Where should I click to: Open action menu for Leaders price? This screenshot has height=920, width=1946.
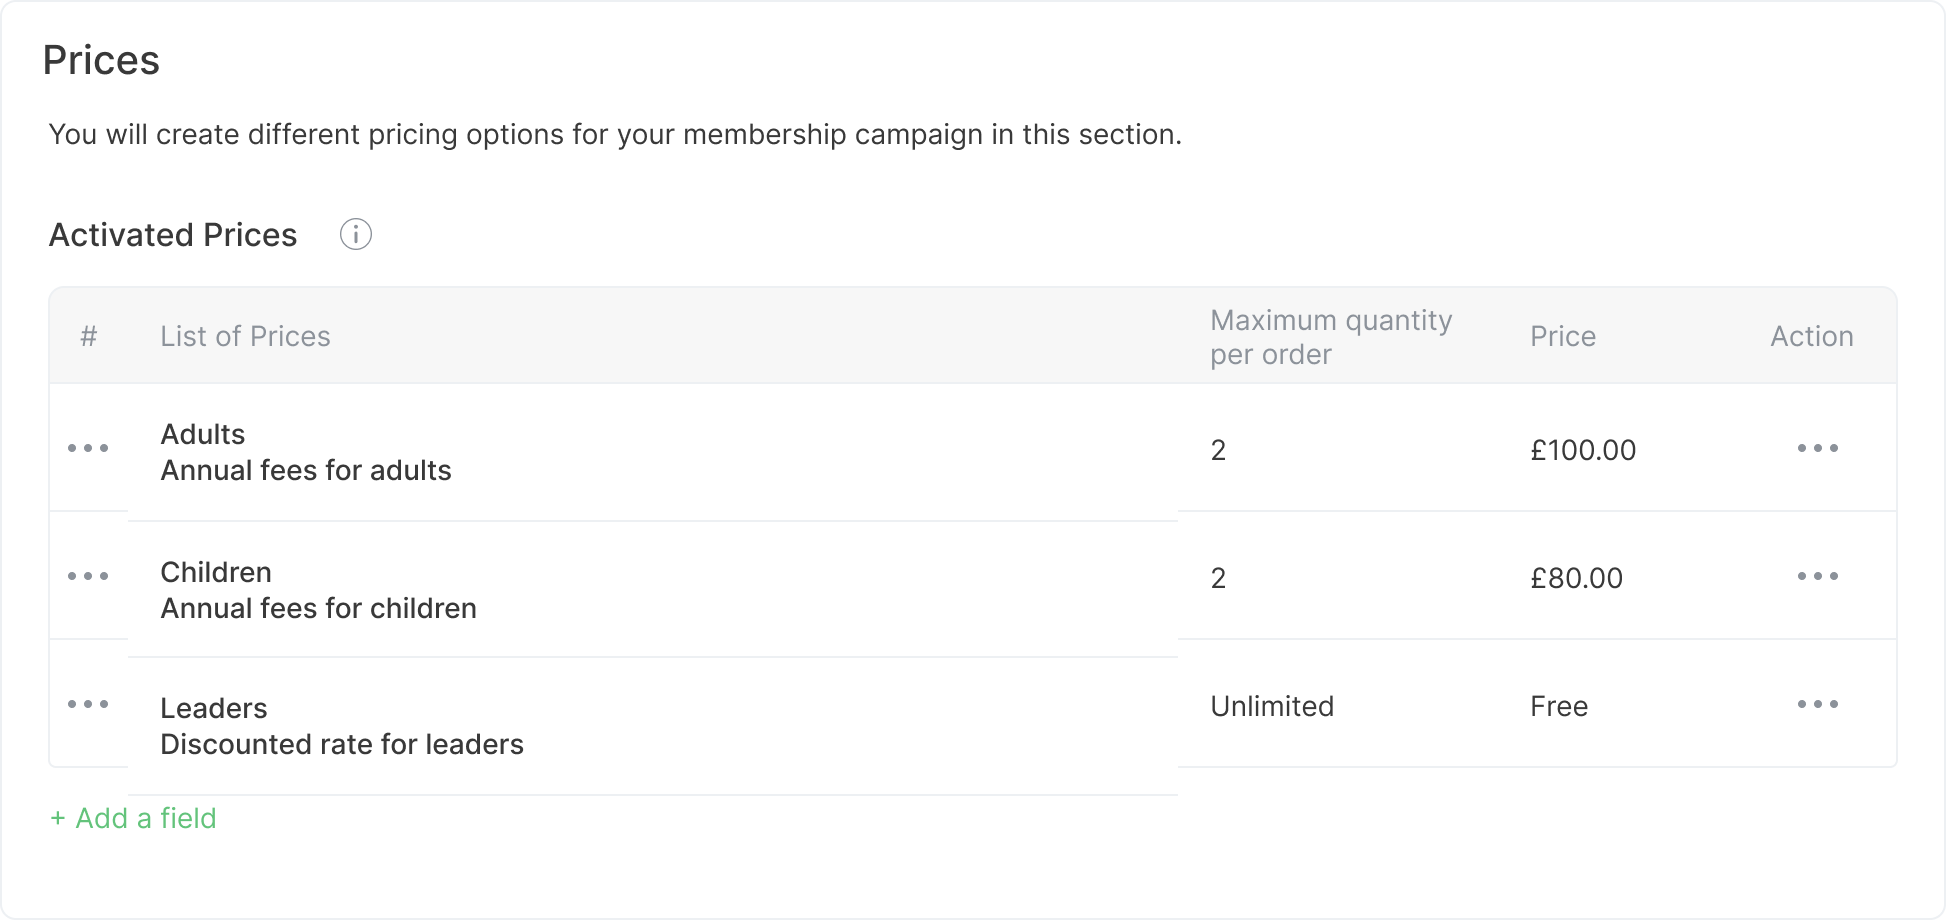click(x=1817, y=704)
